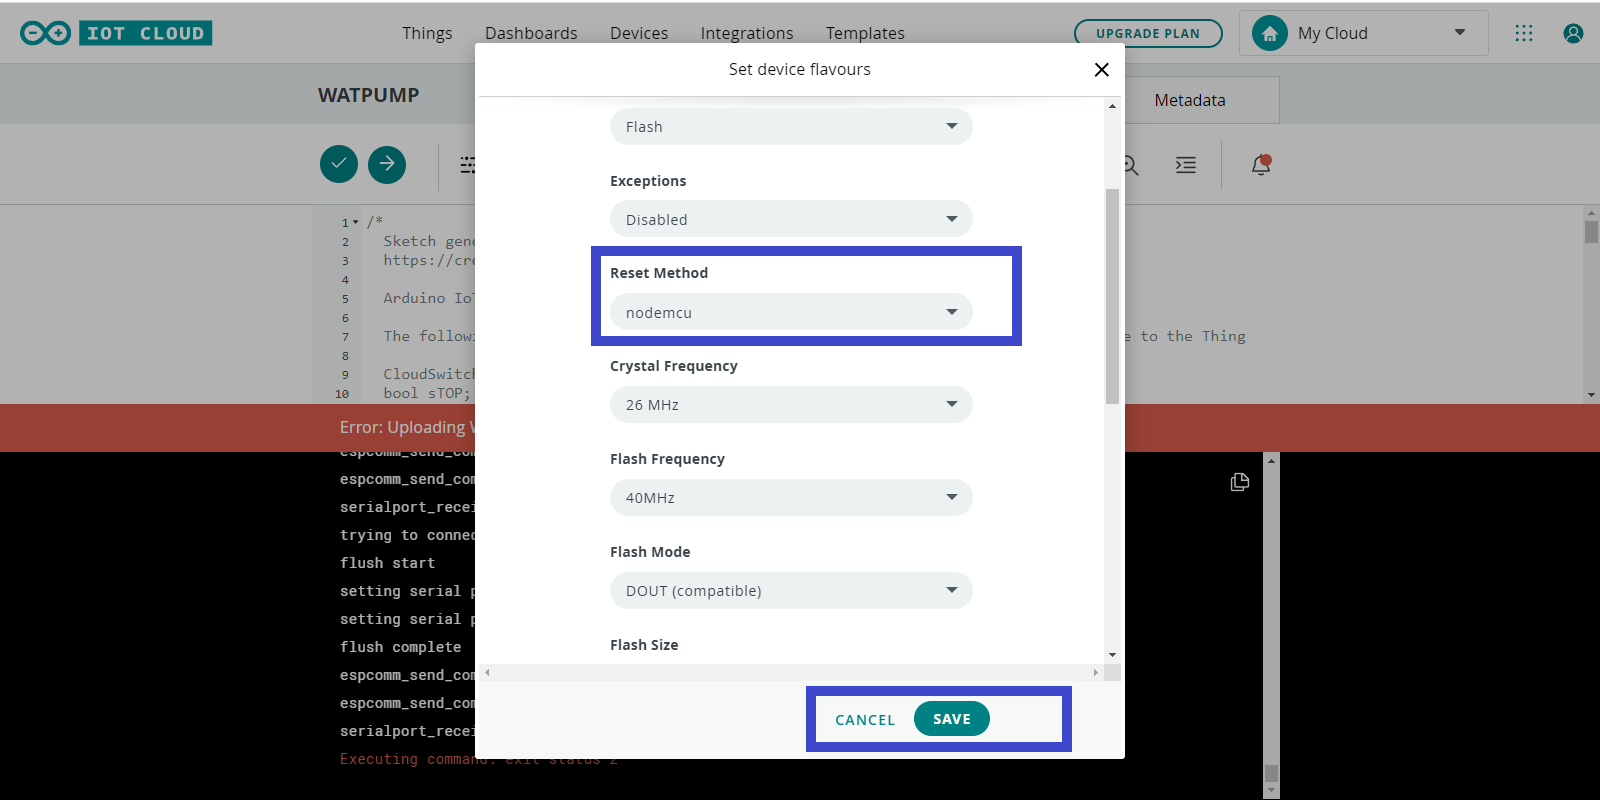
Task: Open the Templates menu
Action: 865,33
